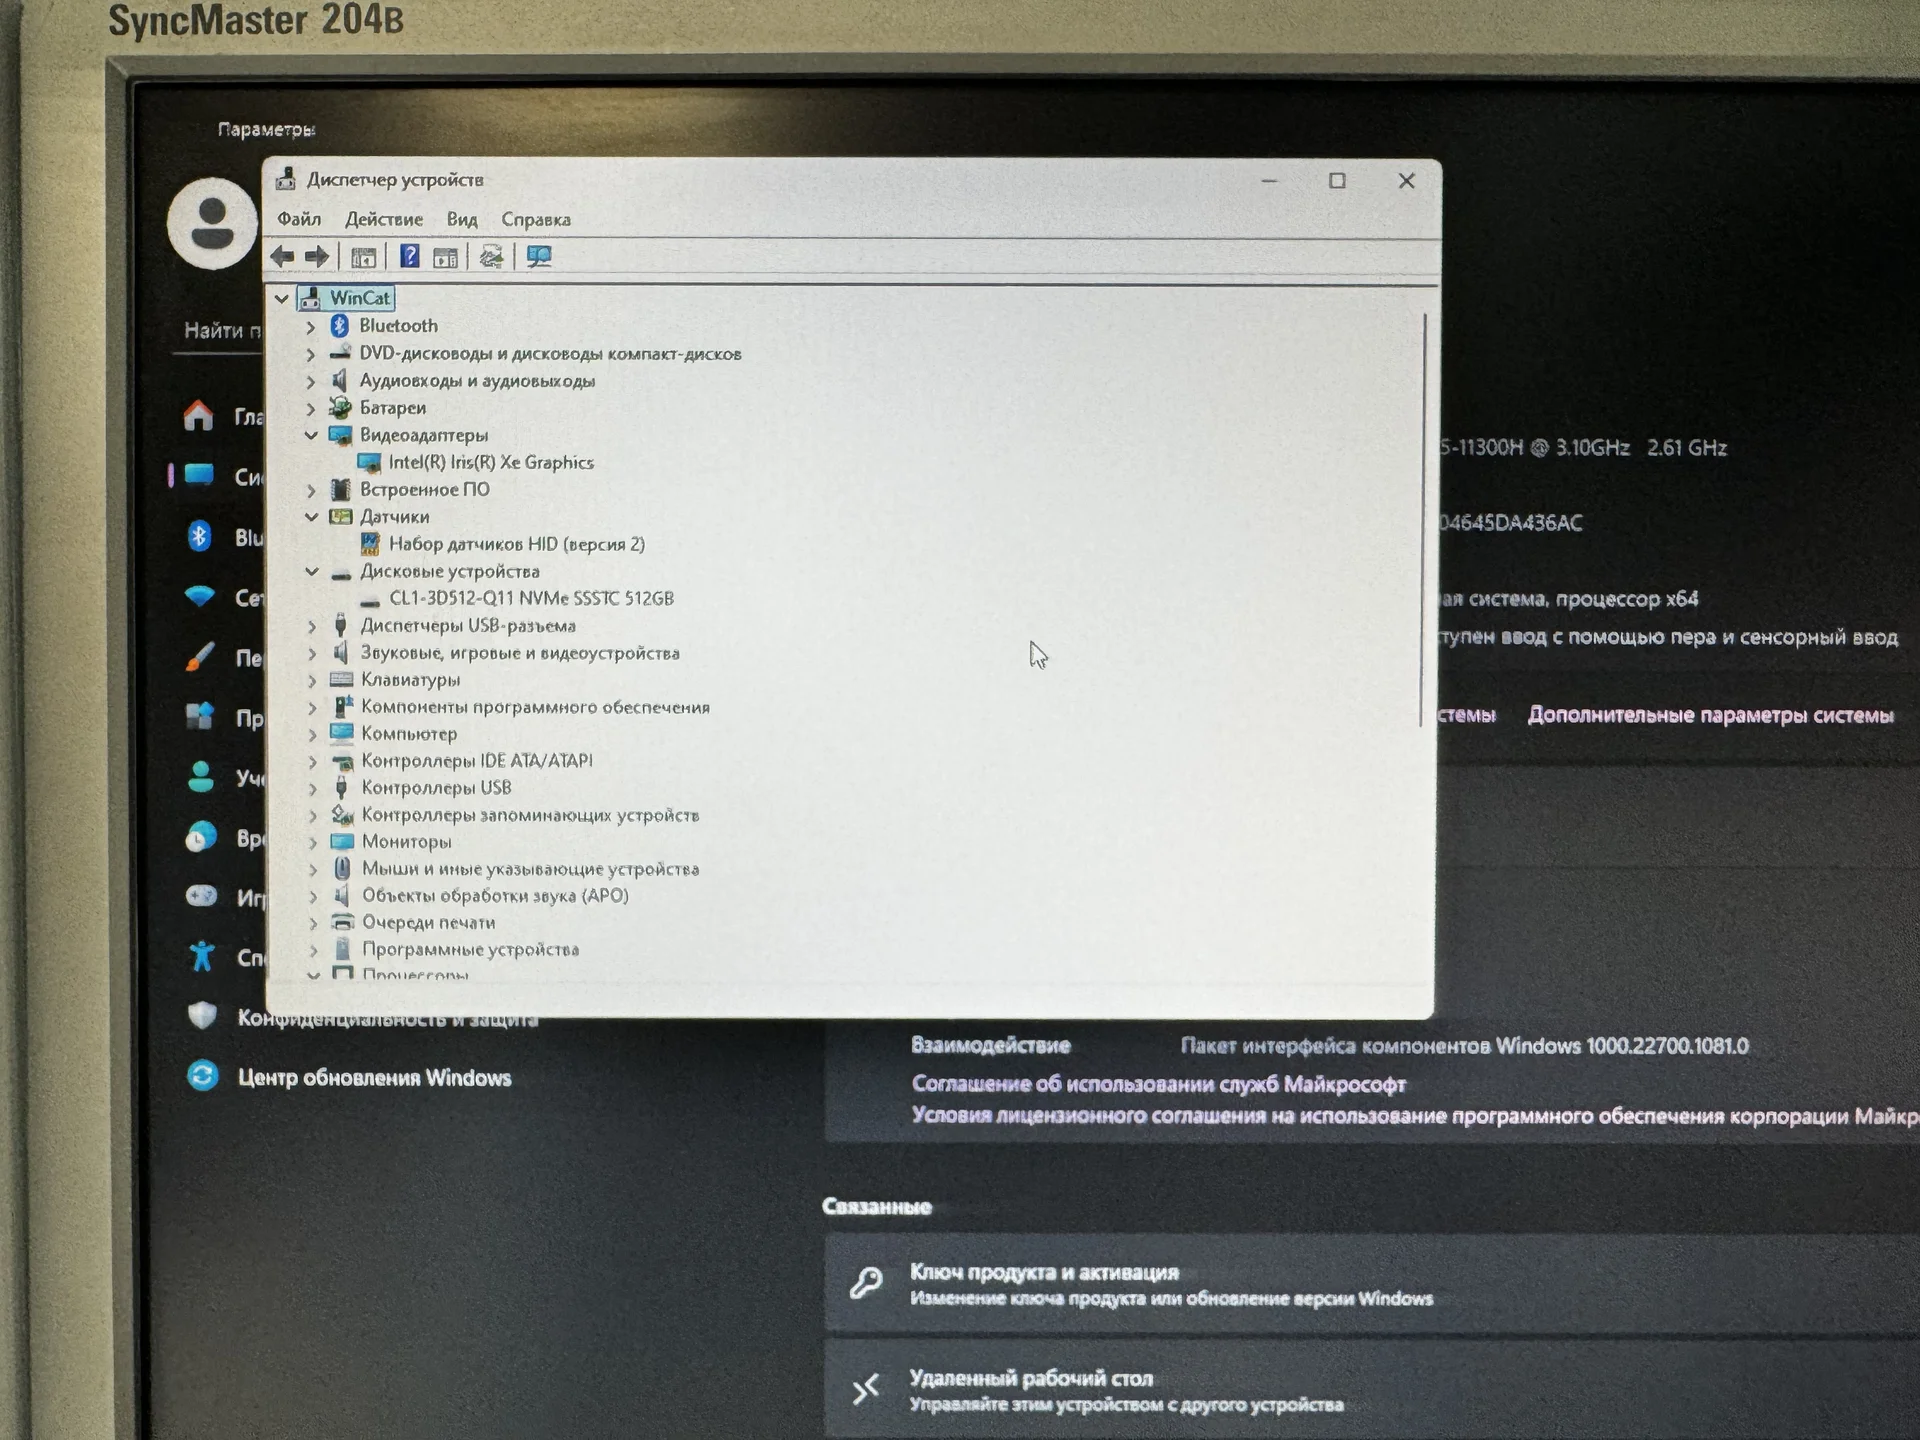
Task: Open the Действие menu
Action: [x=384, y=219]
